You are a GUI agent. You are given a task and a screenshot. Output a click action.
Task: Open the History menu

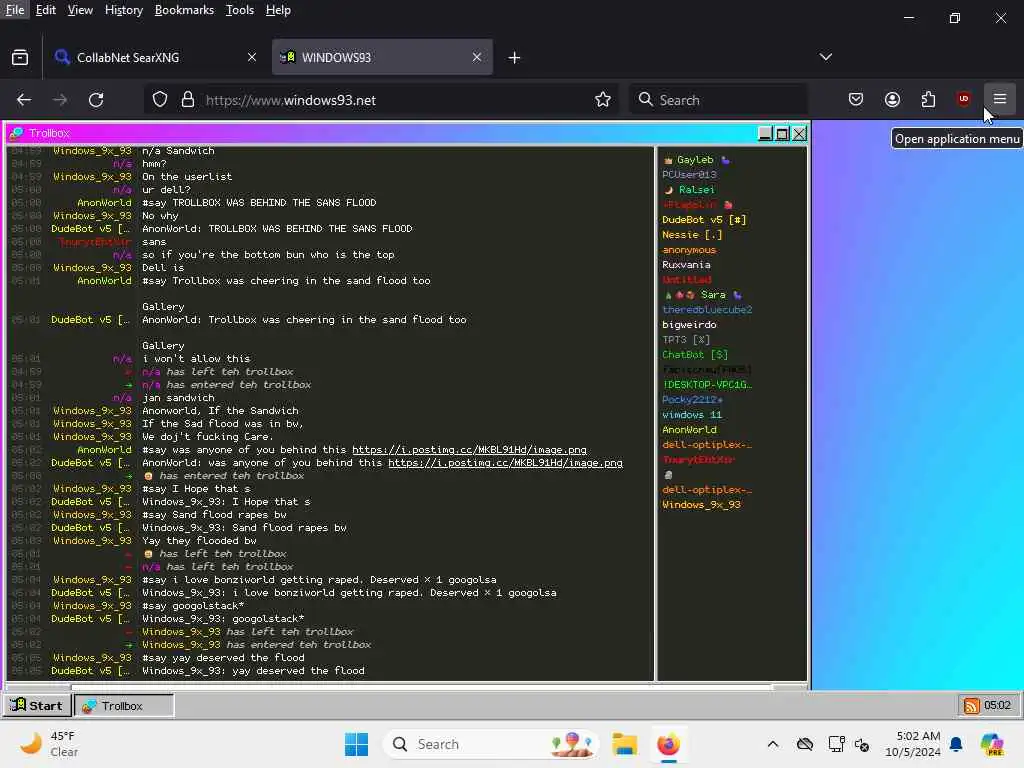tap(123, 10)
